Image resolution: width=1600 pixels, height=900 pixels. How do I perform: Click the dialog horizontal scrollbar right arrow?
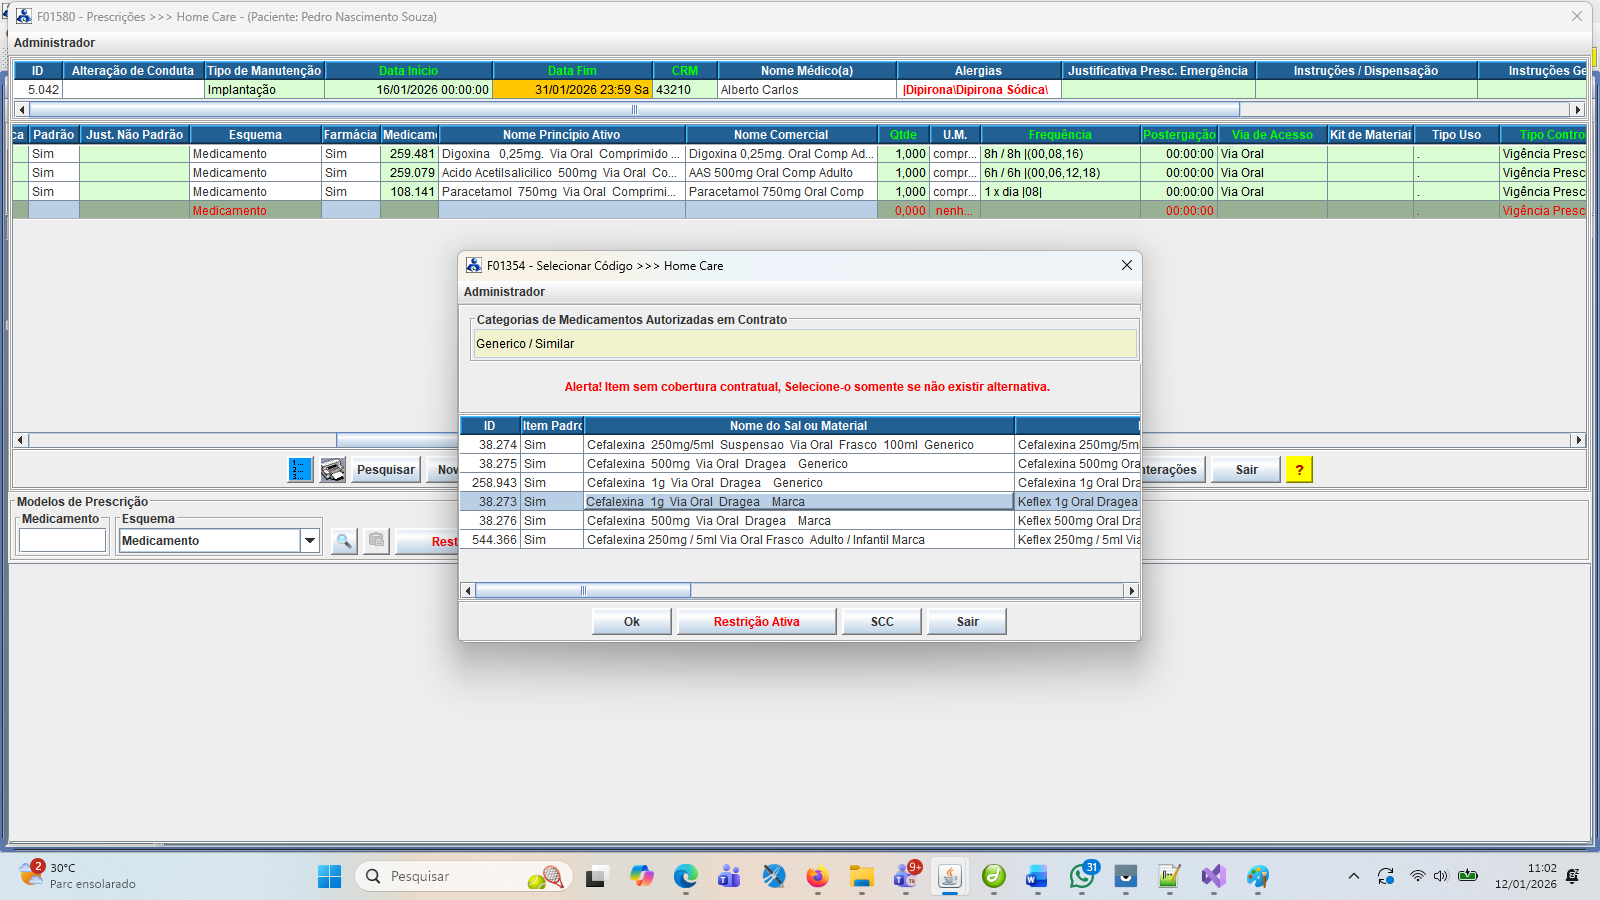tap(1131, 591)
